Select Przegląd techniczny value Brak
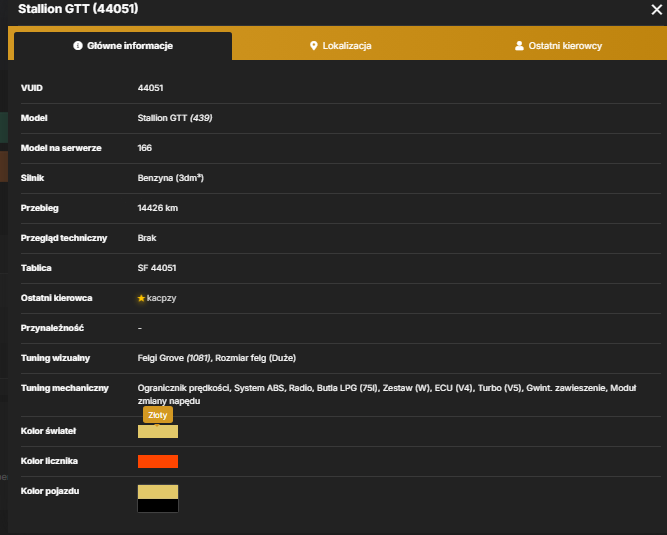Viewport: 667px width, 535px height. coord(147,238)
